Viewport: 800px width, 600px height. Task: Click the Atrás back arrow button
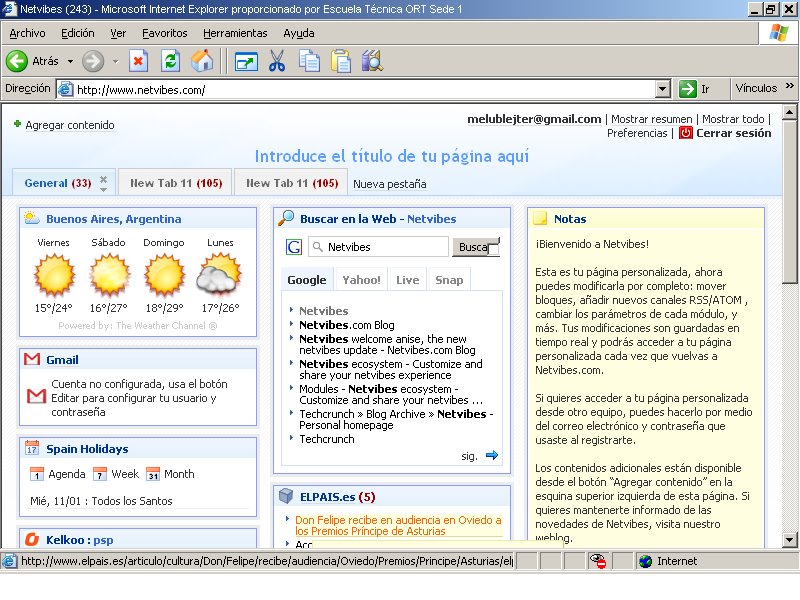(17, 61)
